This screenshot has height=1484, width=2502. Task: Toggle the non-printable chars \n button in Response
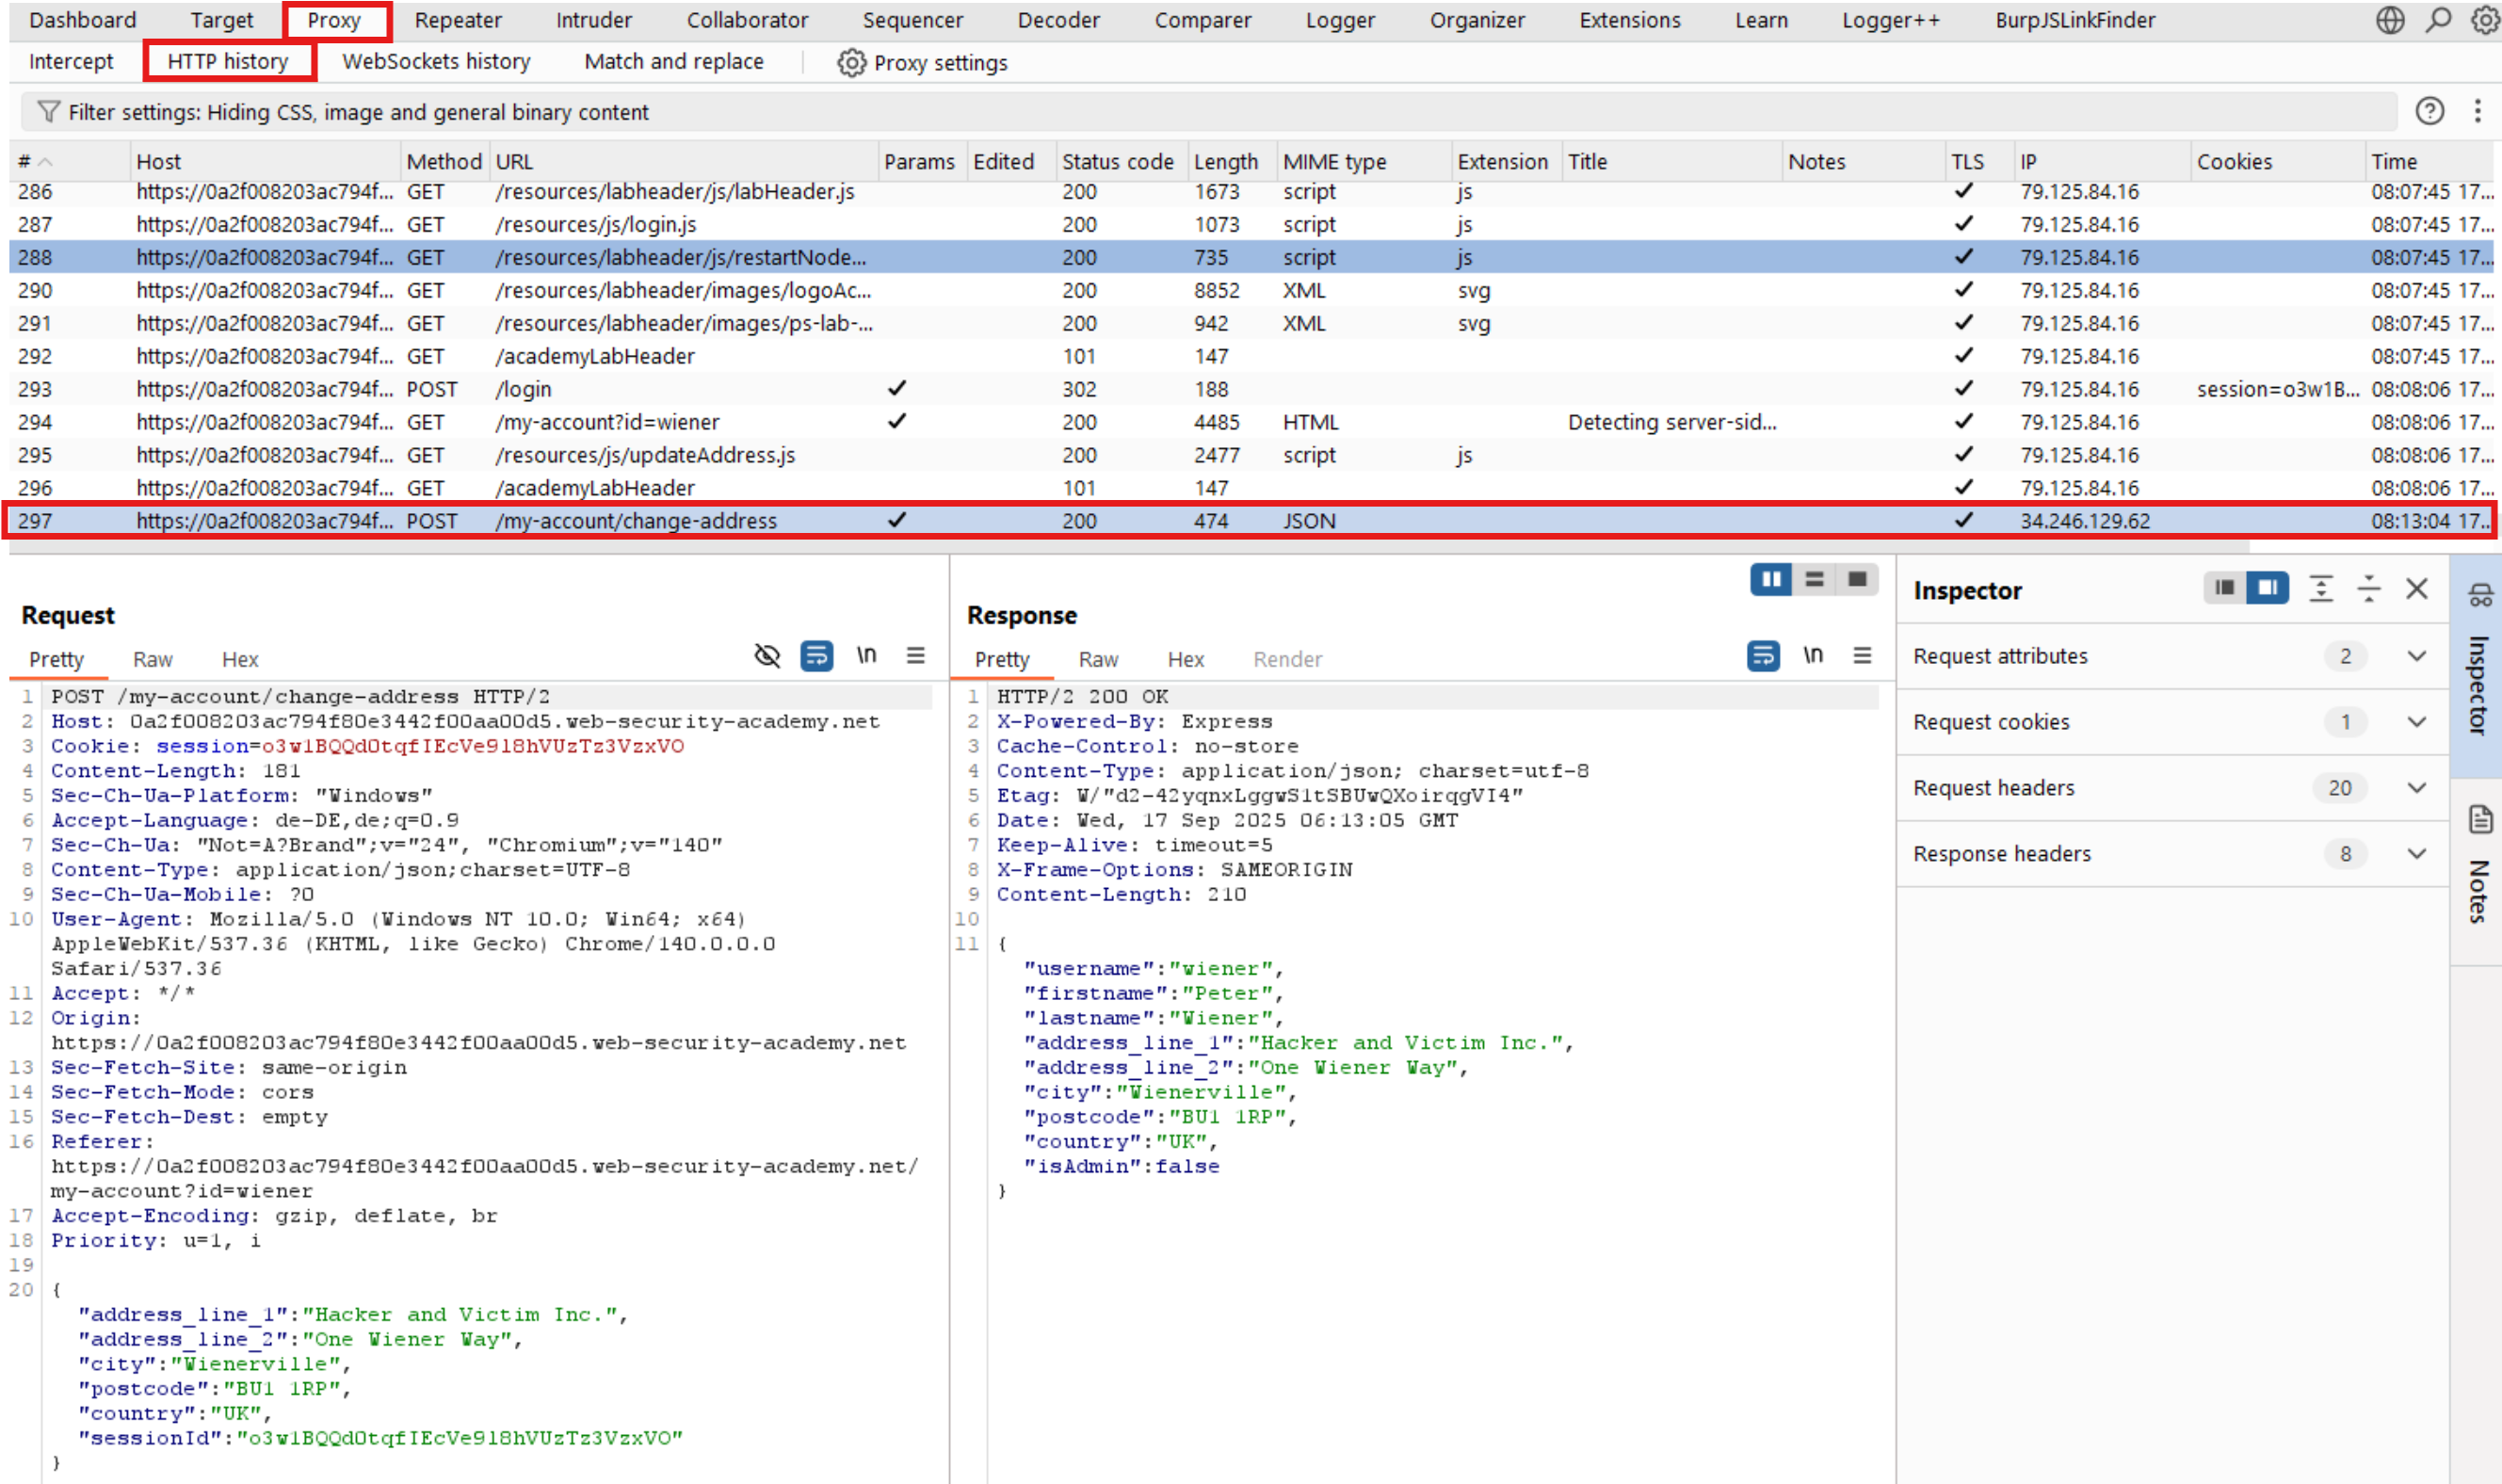[1812, 656]
